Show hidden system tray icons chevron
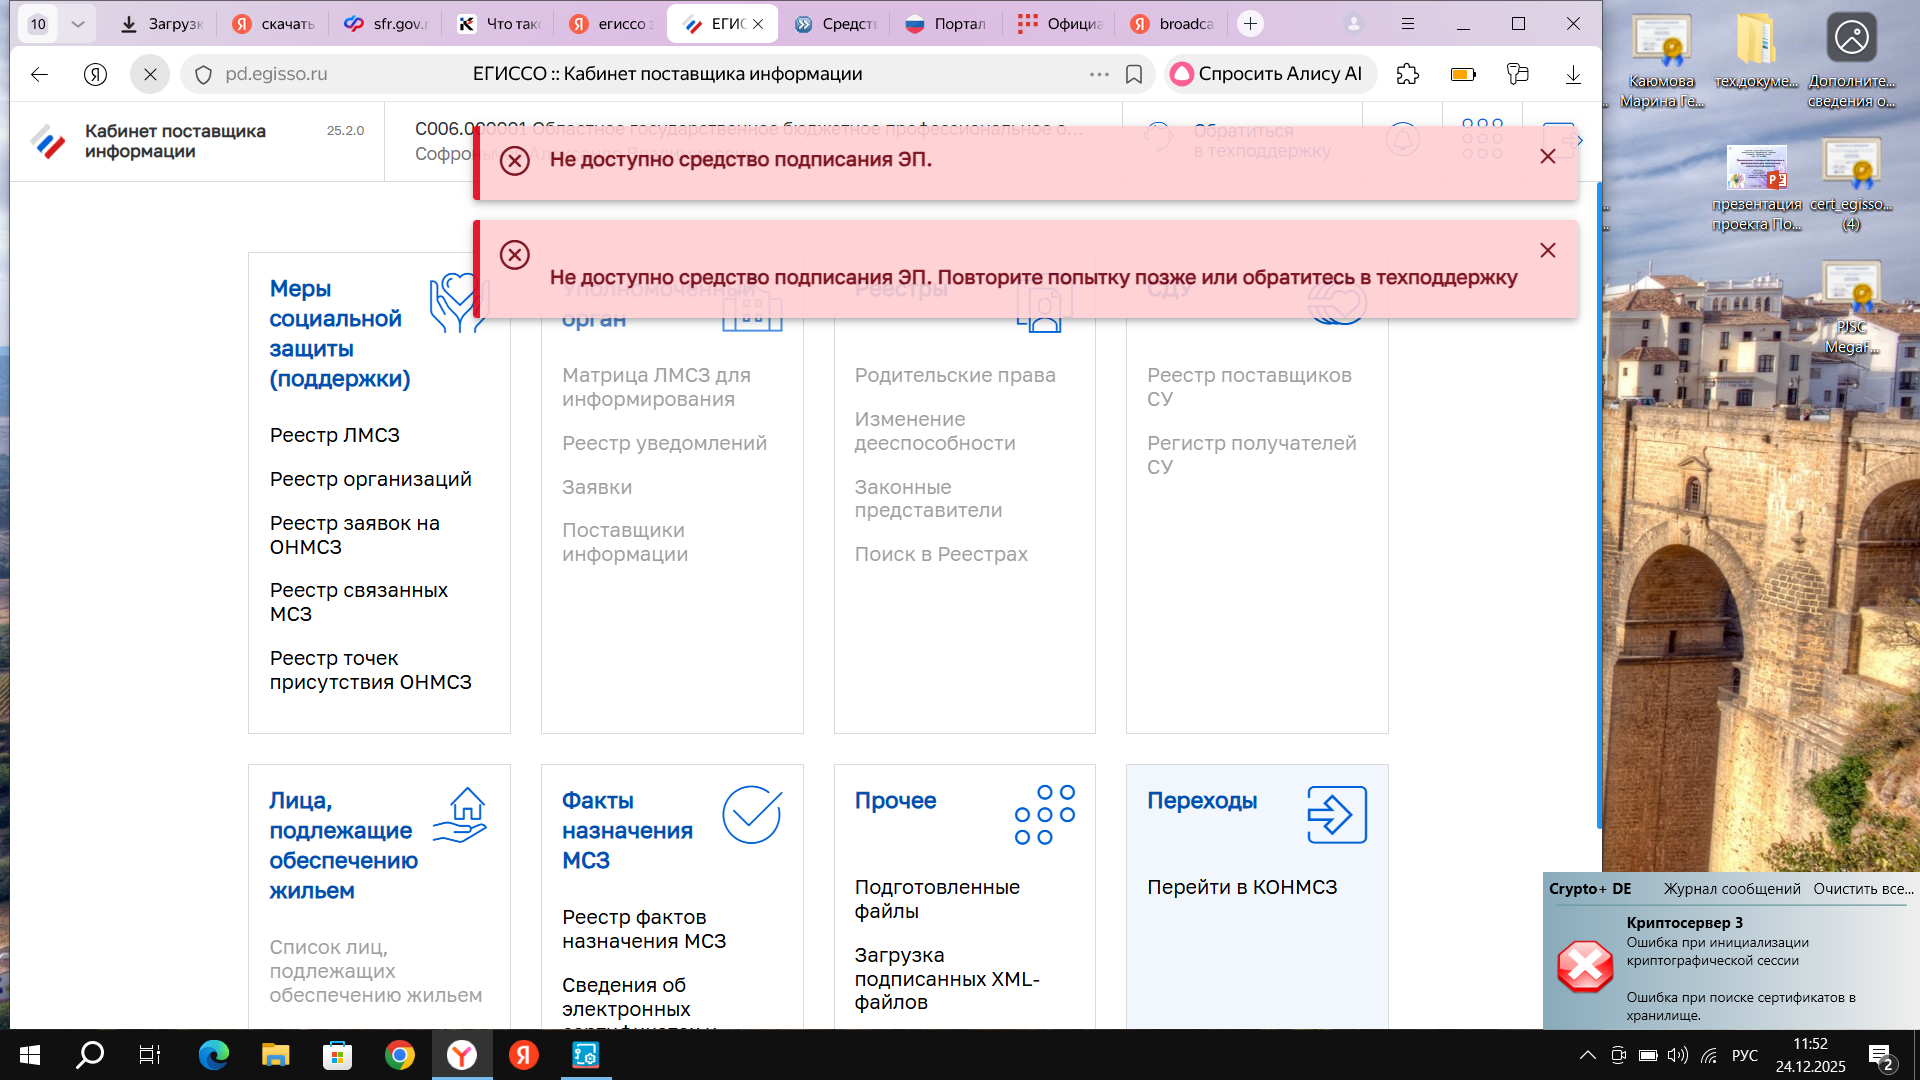Screen dimensions: 1920x1080 click(x=1587, y=1055)
